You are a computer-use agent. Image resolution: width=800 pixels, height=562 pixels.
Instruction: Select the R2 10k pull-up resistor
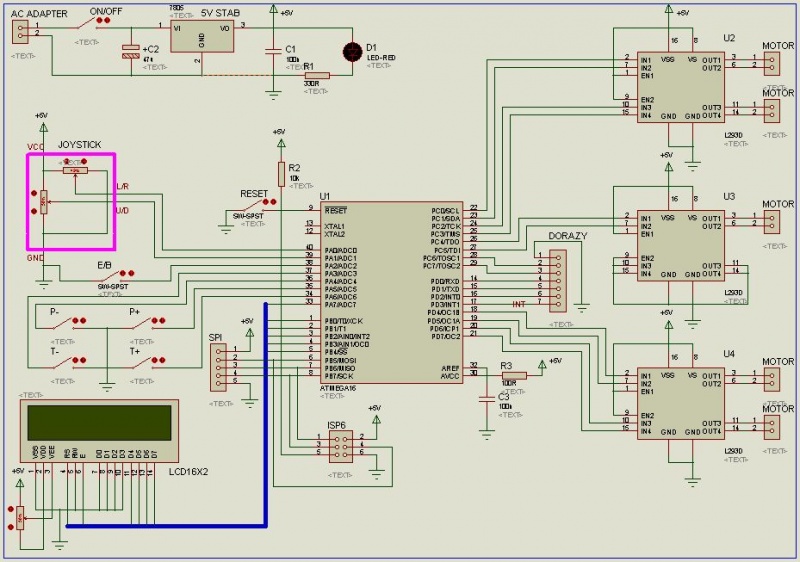[281, 170]
